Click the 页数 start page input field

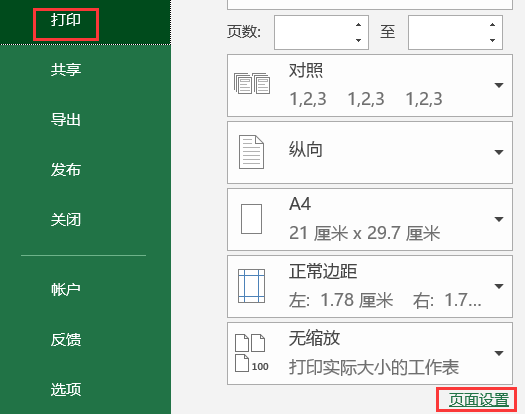pyautogui.click(x=314, y=32)
